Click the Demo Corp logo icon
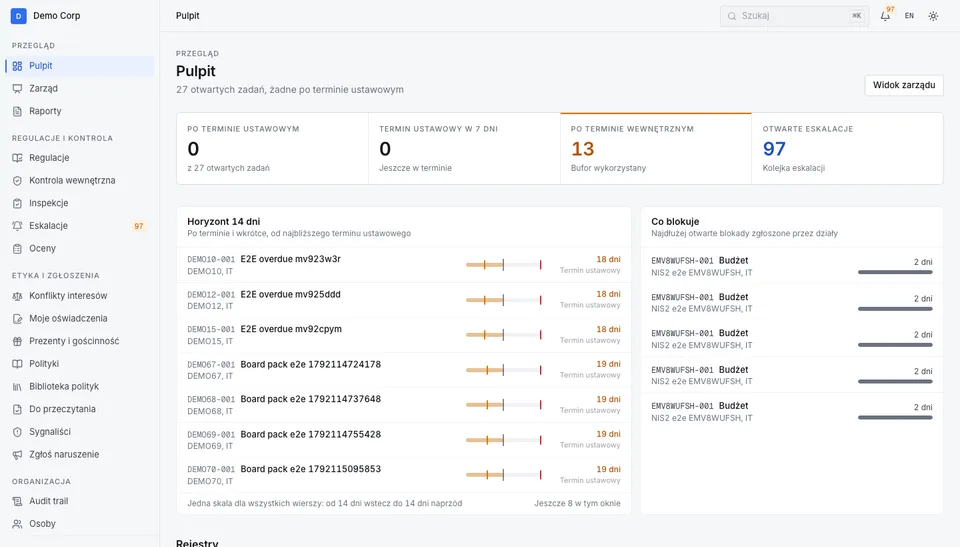This screenshot has height=547, width=960. (18, 16)
